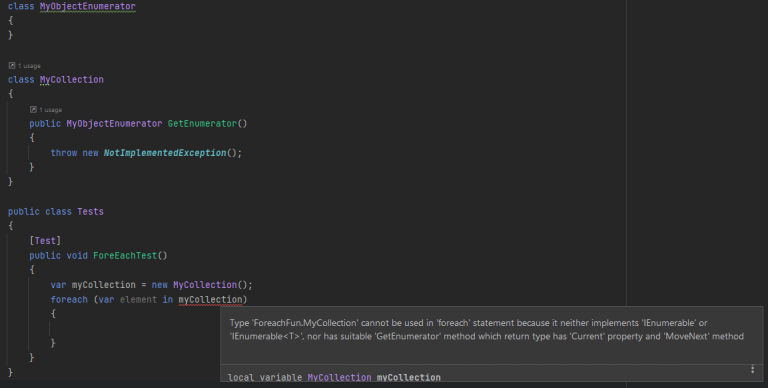The height and width of the screenshot is (388, 768).
Task: Click the error message text in tooltip
Action: coord(487,330)
